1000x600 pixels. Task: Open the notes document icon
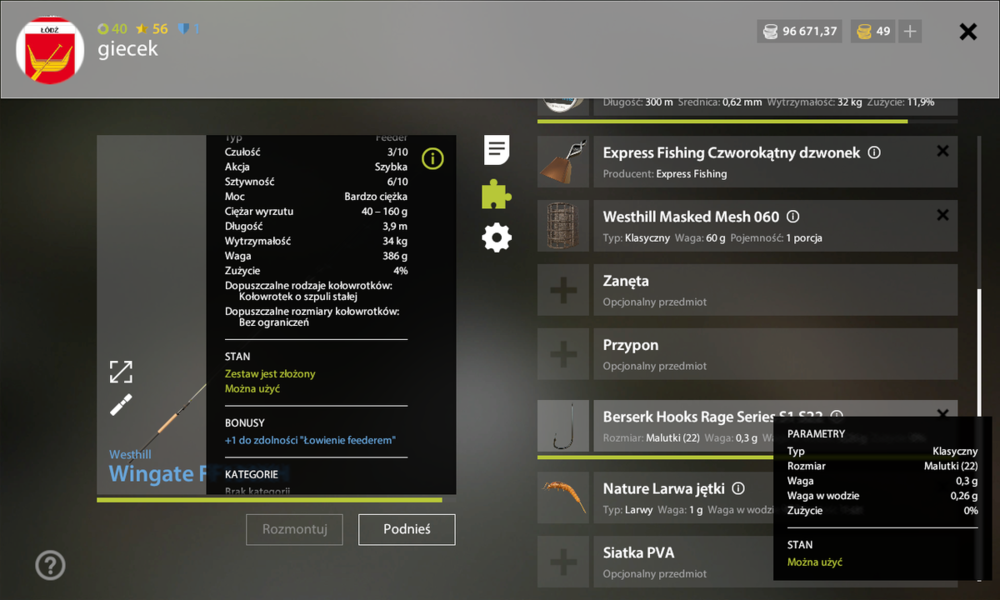tap(496, 150)
